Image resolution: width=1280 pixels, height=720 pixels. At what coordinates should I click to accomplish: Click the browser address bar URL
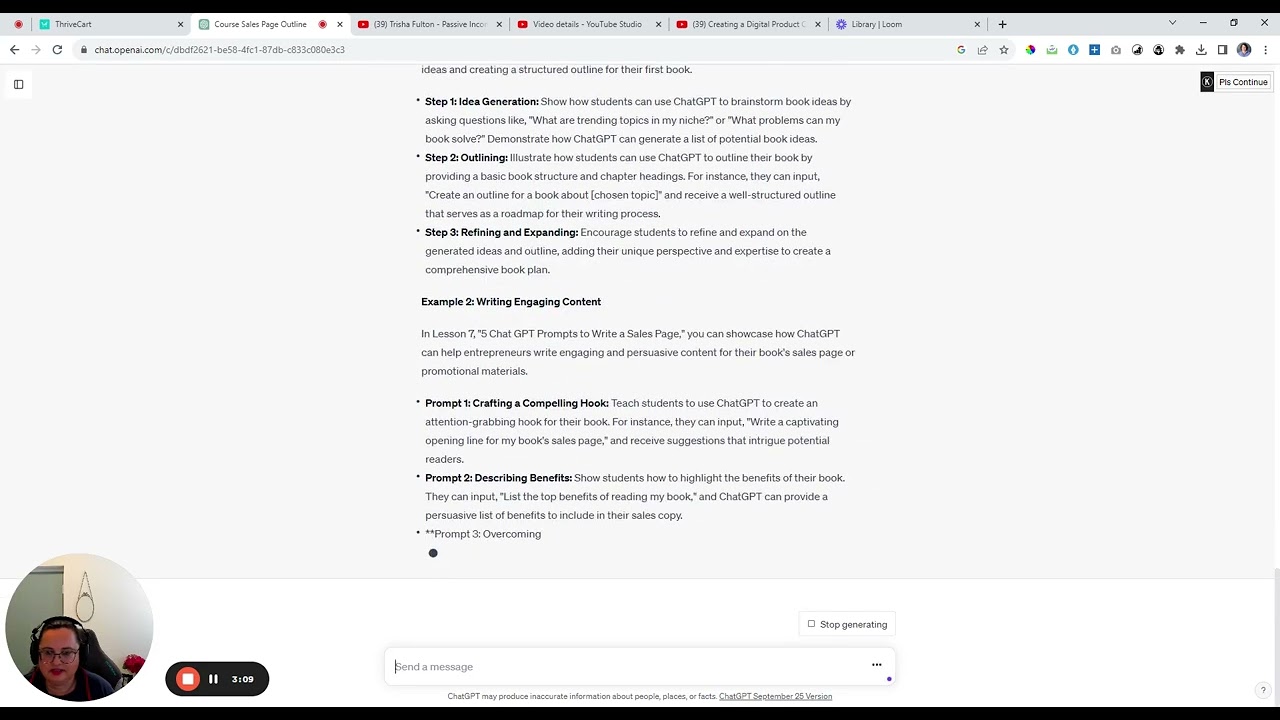pyautogui.click(x=219, y=50)
